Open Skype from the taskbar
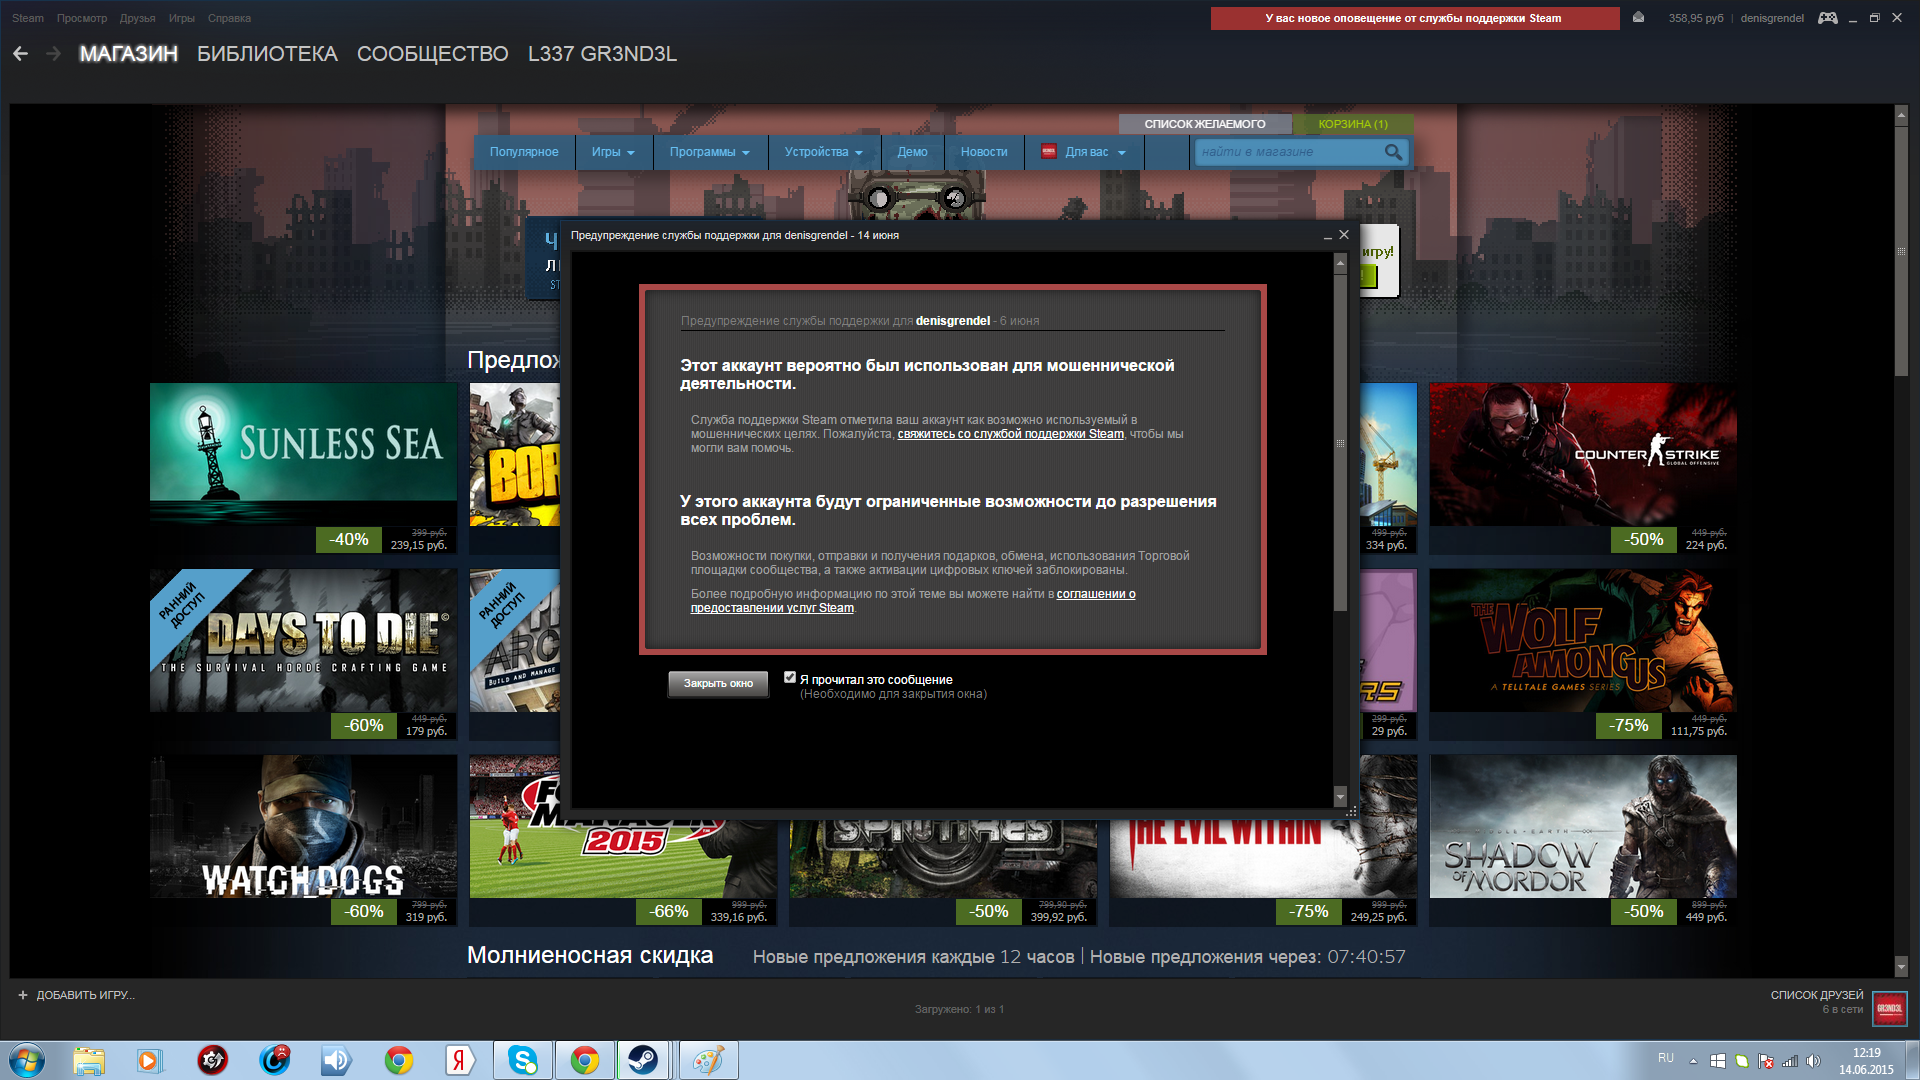Screen dimensions: 1920x1080 click(x=522, y=1060)
